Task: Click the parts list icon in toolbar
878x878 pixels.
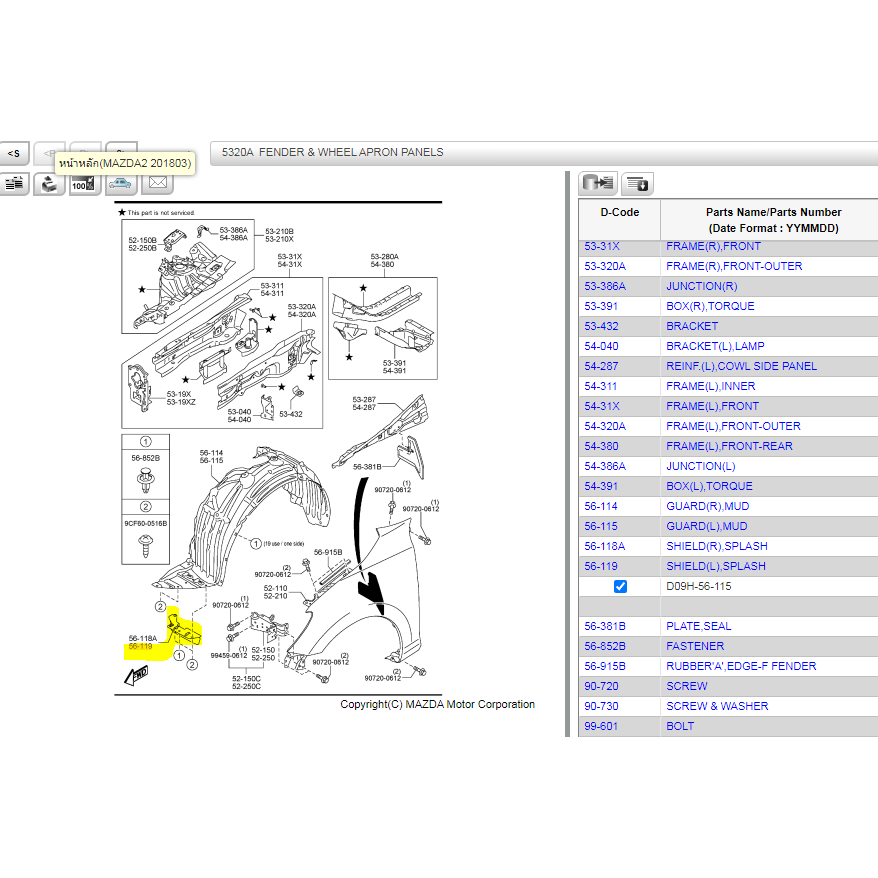Action: pyautogui.click(x=14, y=183)
